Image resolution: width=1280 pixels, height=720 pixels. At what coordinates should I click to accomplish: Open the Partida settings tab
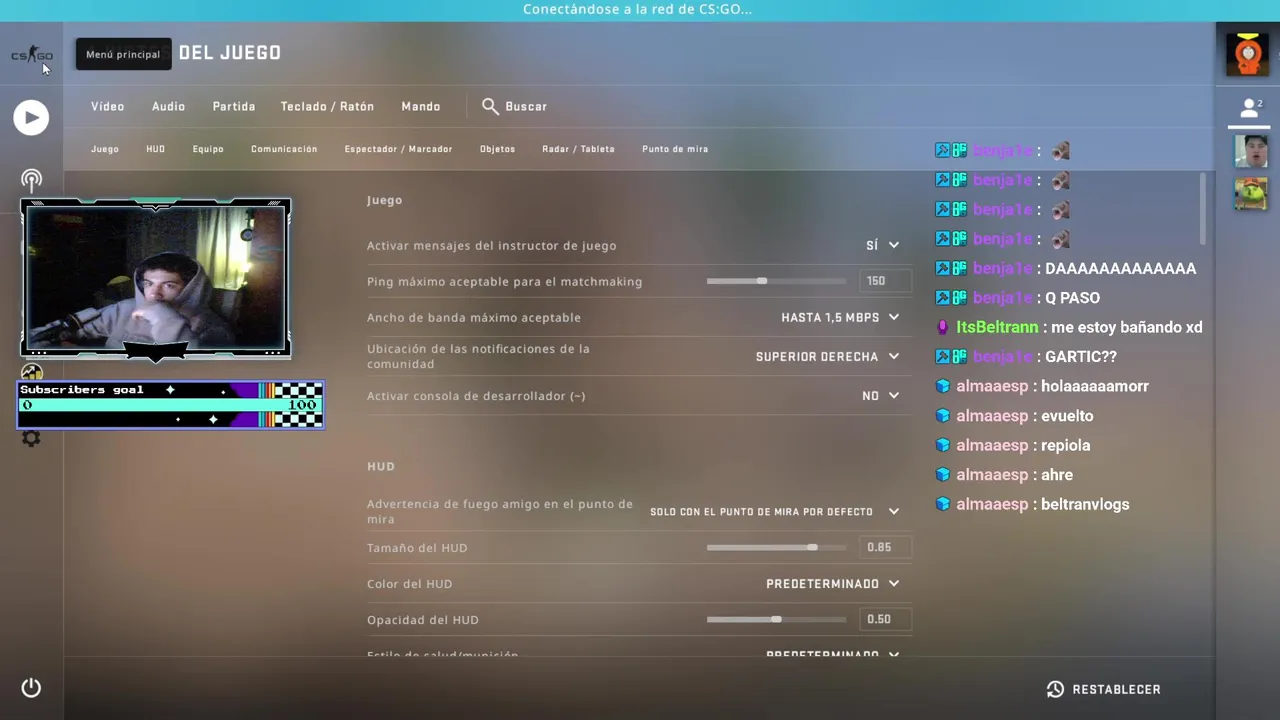[234, 106]
